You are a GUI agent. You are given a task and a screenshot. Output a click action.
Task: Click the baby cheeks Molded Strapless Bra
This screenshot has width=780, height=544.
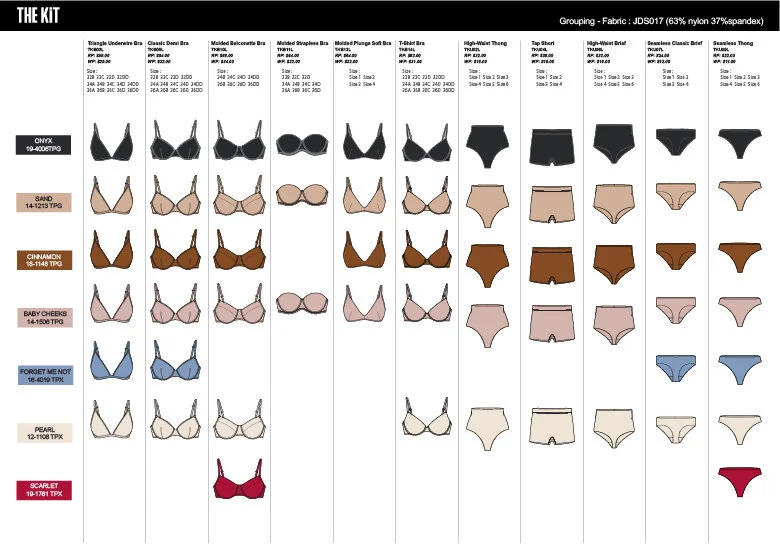(302, 303)
